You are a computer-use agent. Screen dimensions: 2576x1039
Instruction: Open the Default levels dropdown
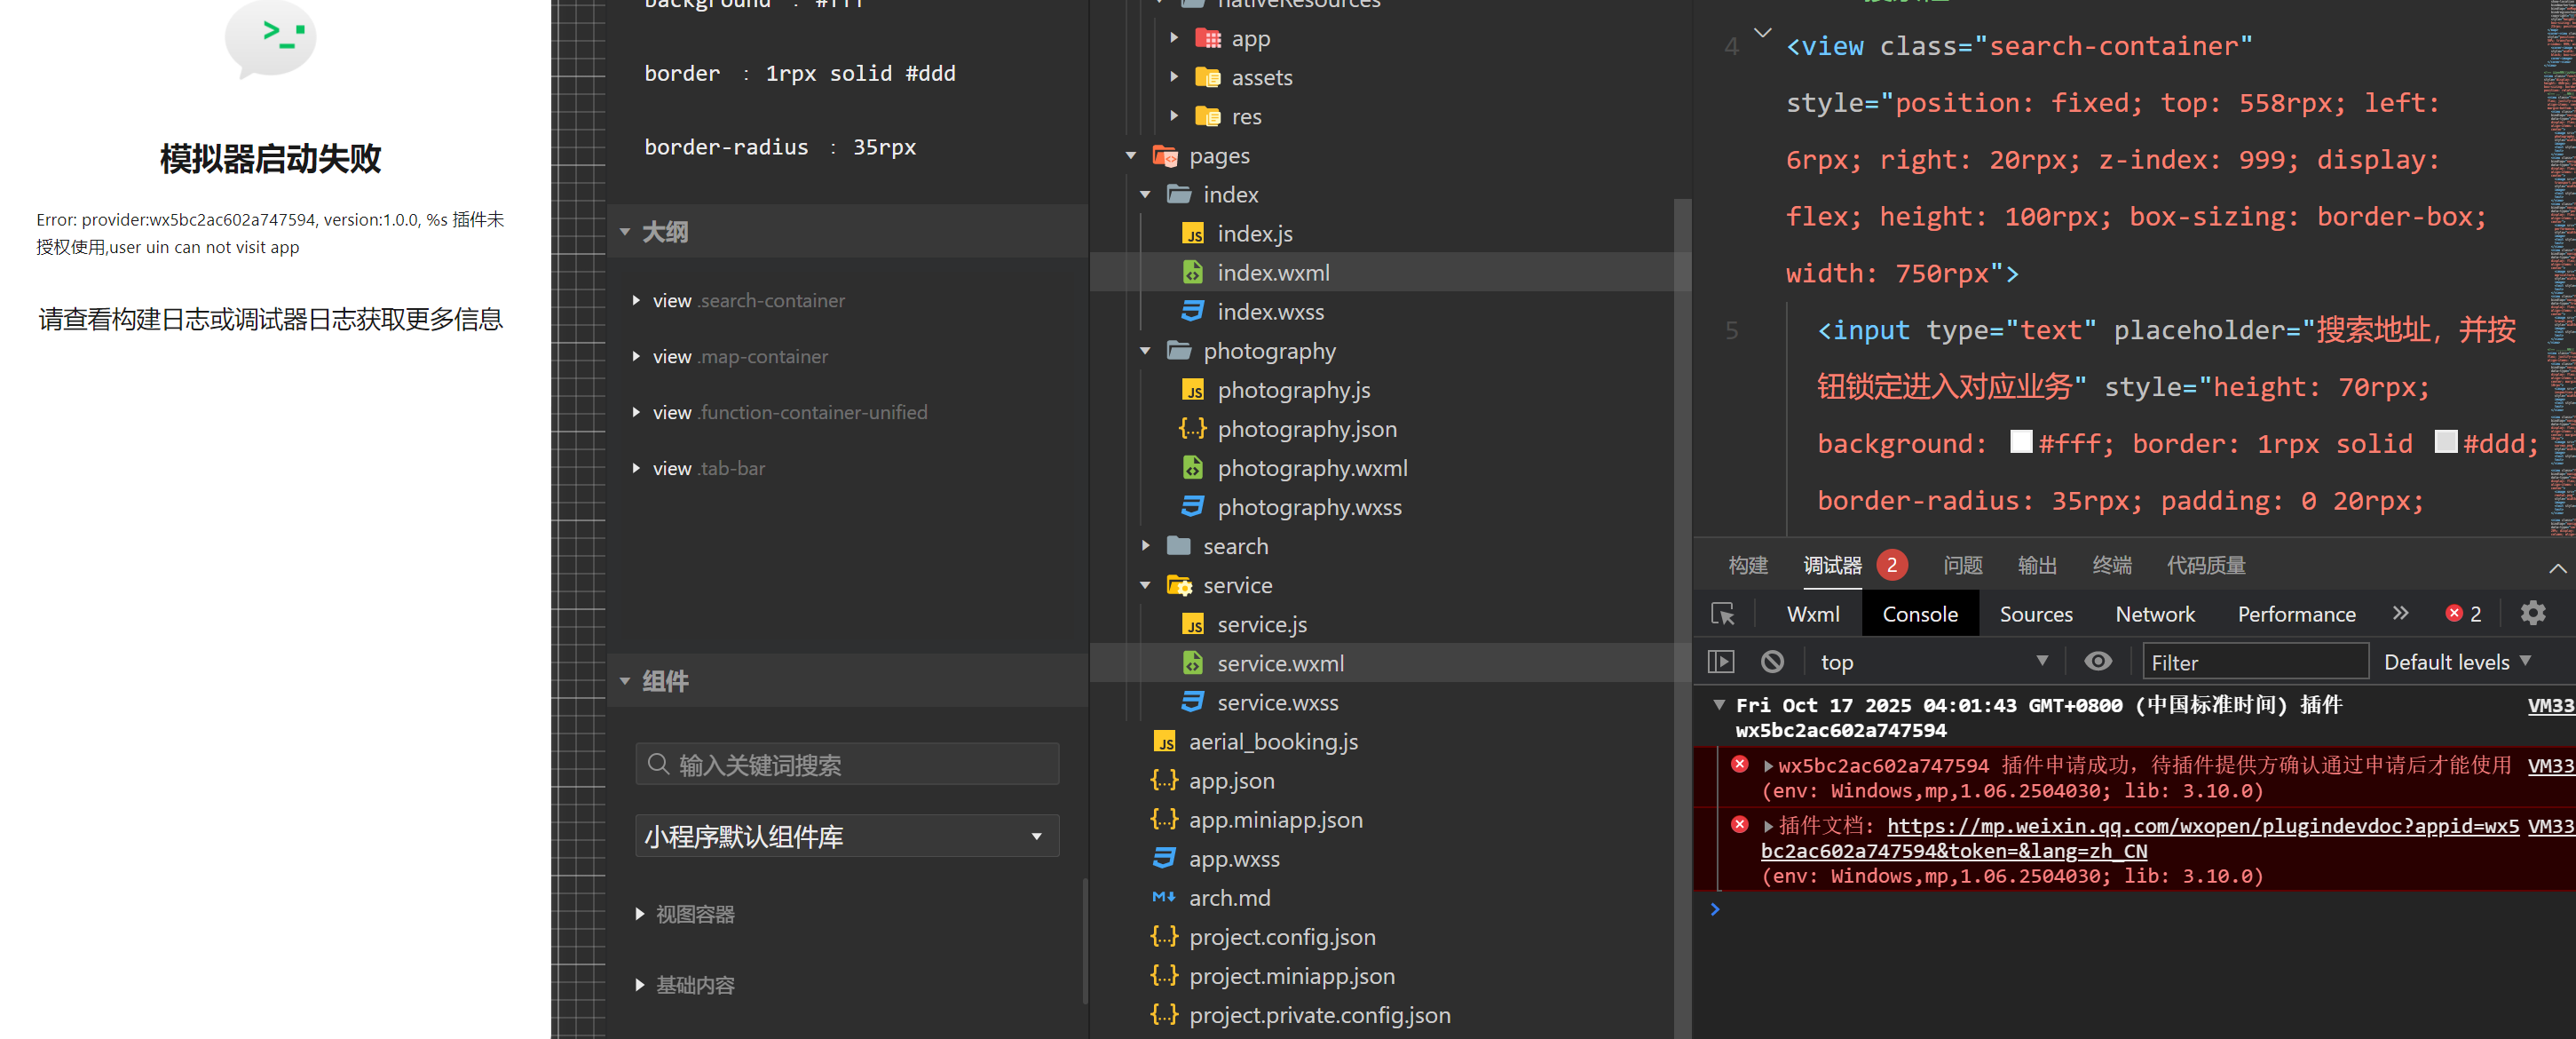(2456, 661)
